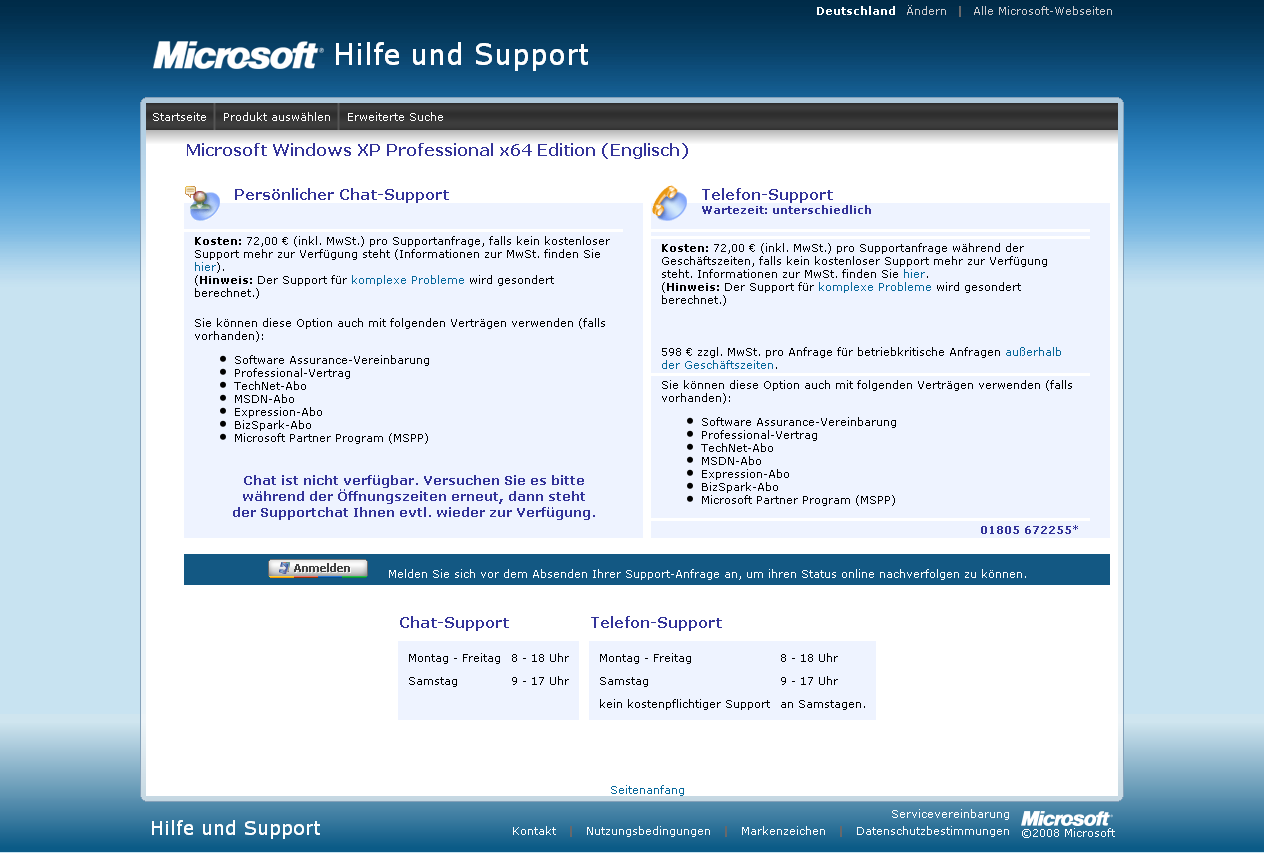The width and height of the screenshot is (1264, 853).
Task: Click 'kein kostenpflichtiger Support' table cell
Action: [685, 704]
